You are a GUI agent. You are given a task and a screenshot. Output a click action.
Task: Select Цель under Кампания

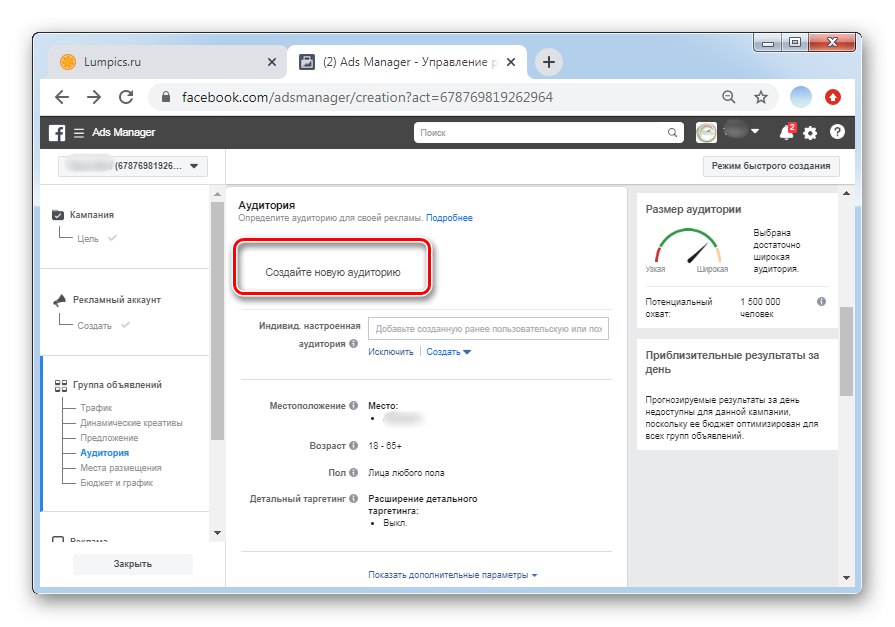pyautogui.click(x=88, y=239)
